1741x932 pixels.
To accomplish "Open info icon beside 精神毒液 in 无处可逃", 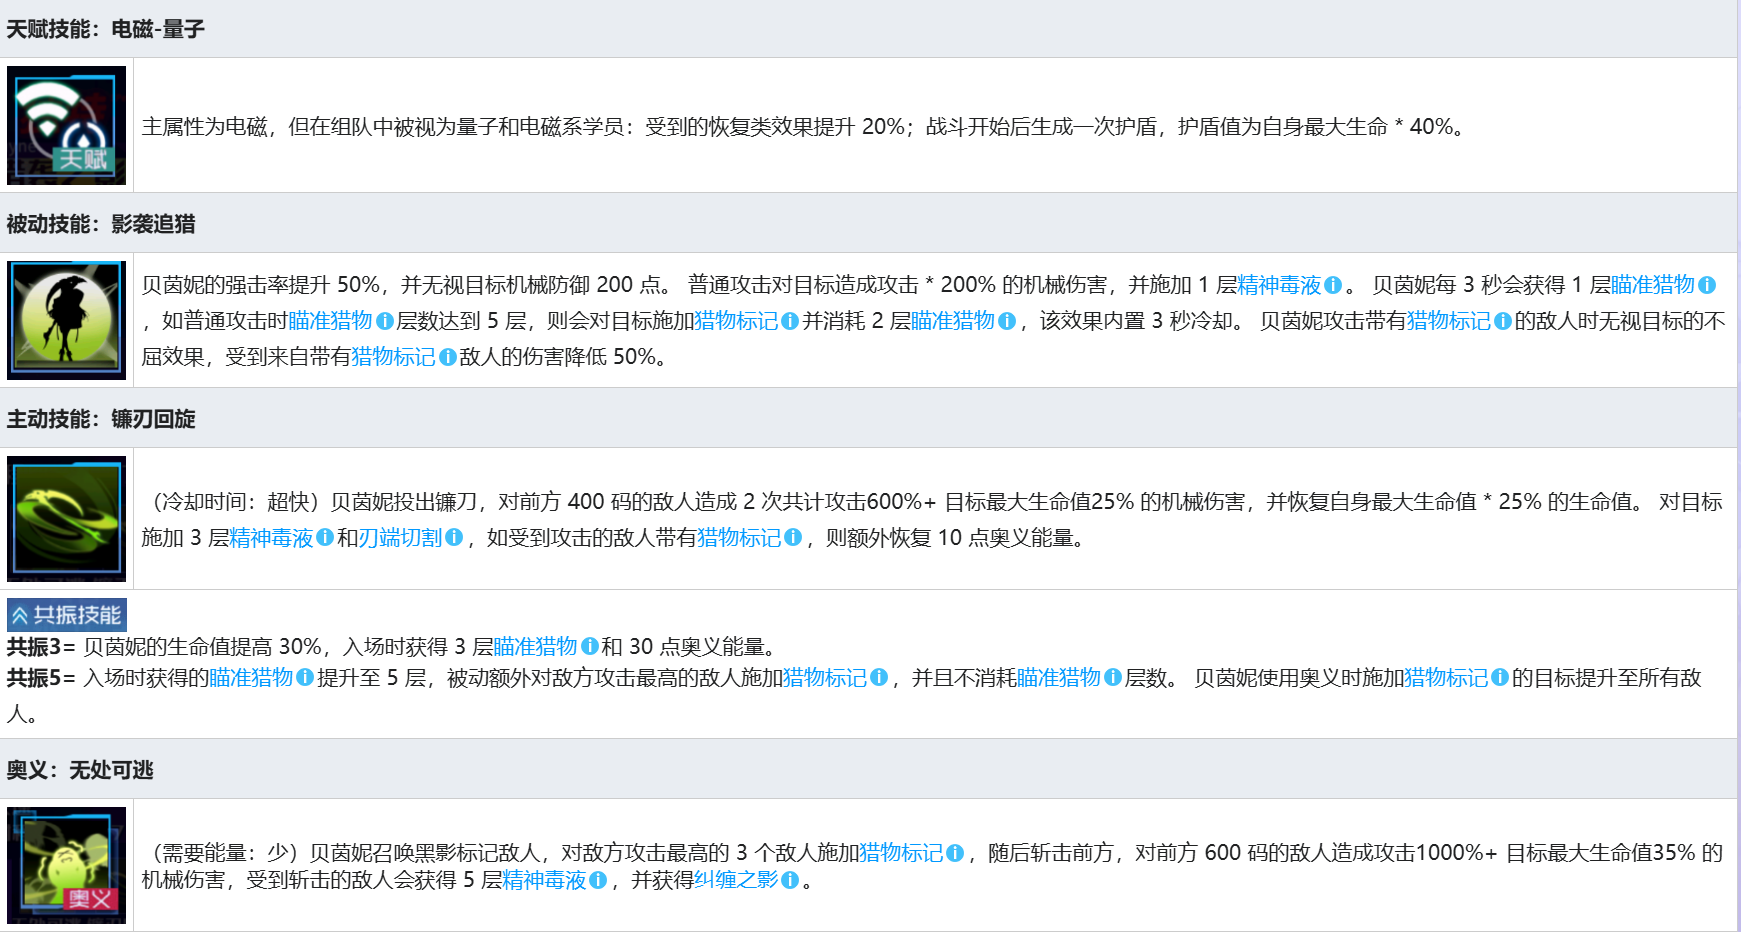I will coord(597,880).
